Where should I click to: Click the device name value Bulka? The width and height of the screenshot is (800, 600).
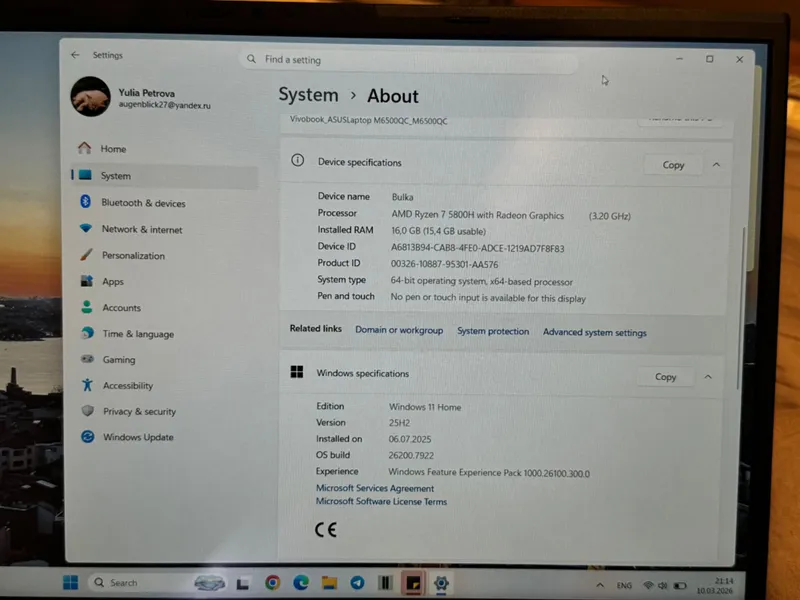(x=403, y=197)
